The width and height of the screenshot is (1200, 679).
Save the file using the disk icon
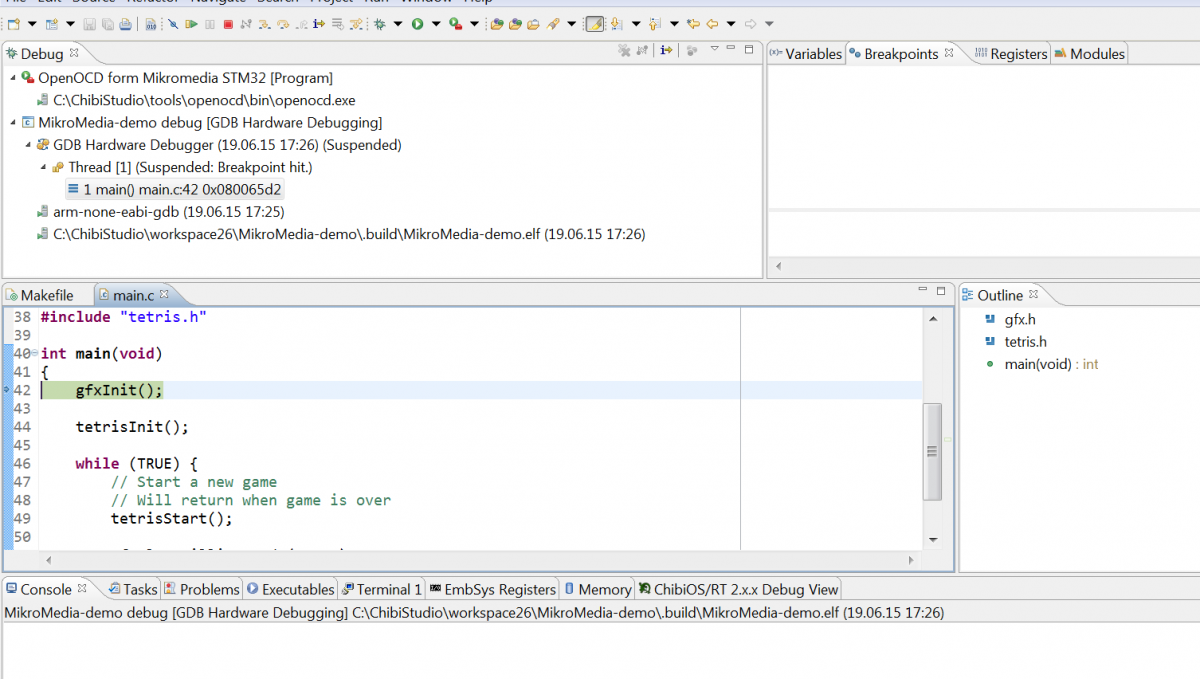(90, 23)
